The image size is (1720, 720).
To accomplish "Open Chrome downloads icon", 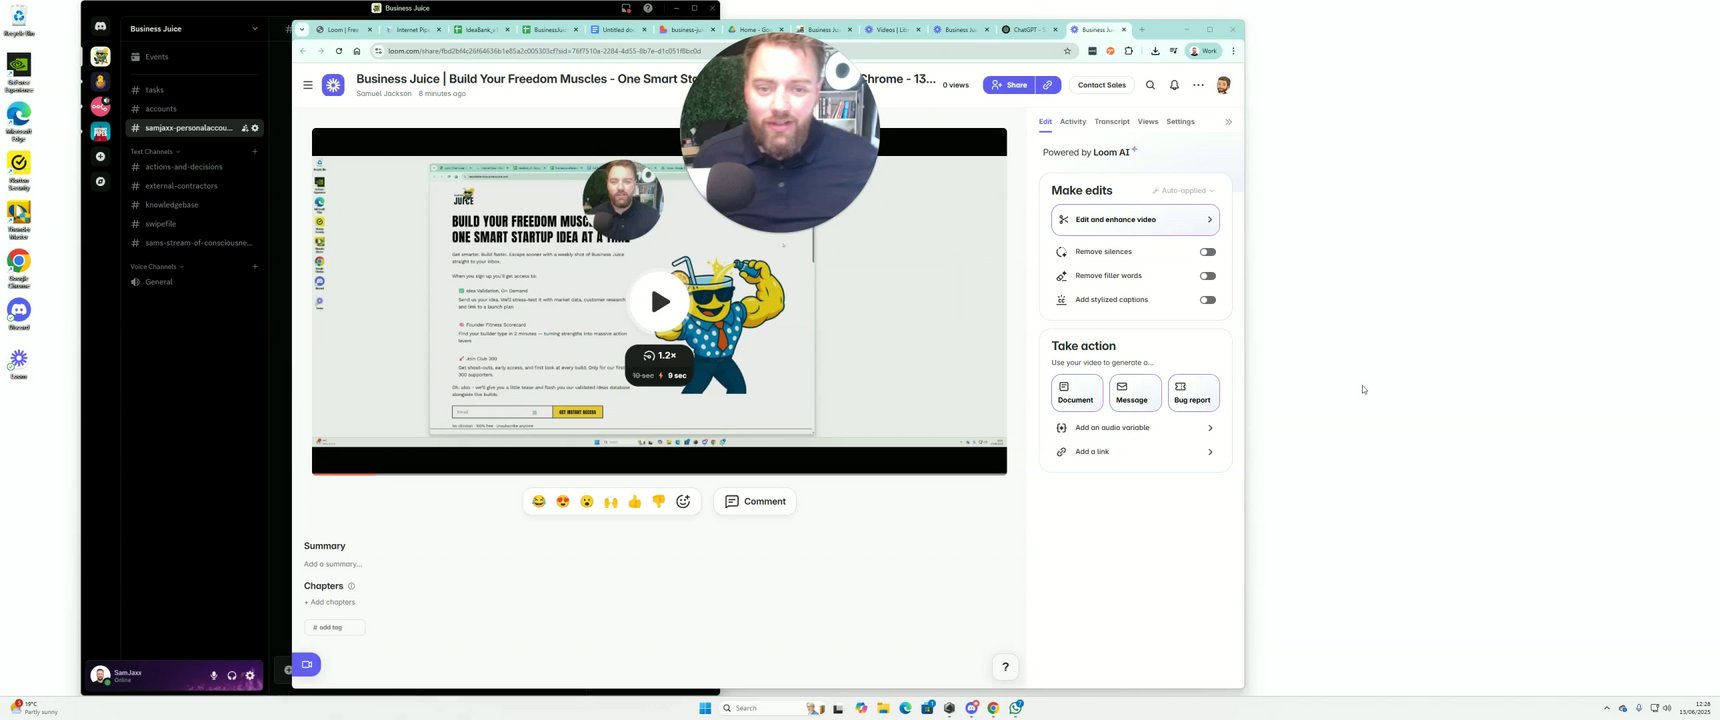I will pyautogui.click(x=1155, y=51).
